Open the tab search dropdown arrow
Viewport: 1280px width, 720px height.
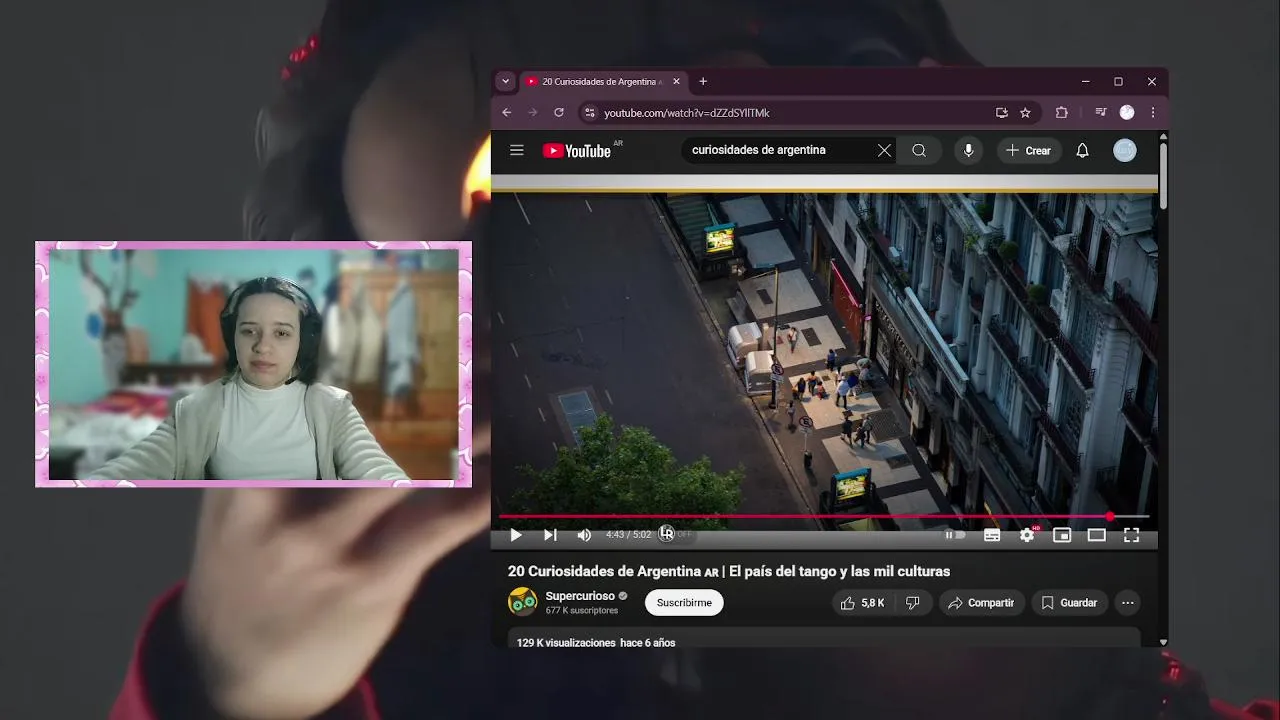point(505,82)
